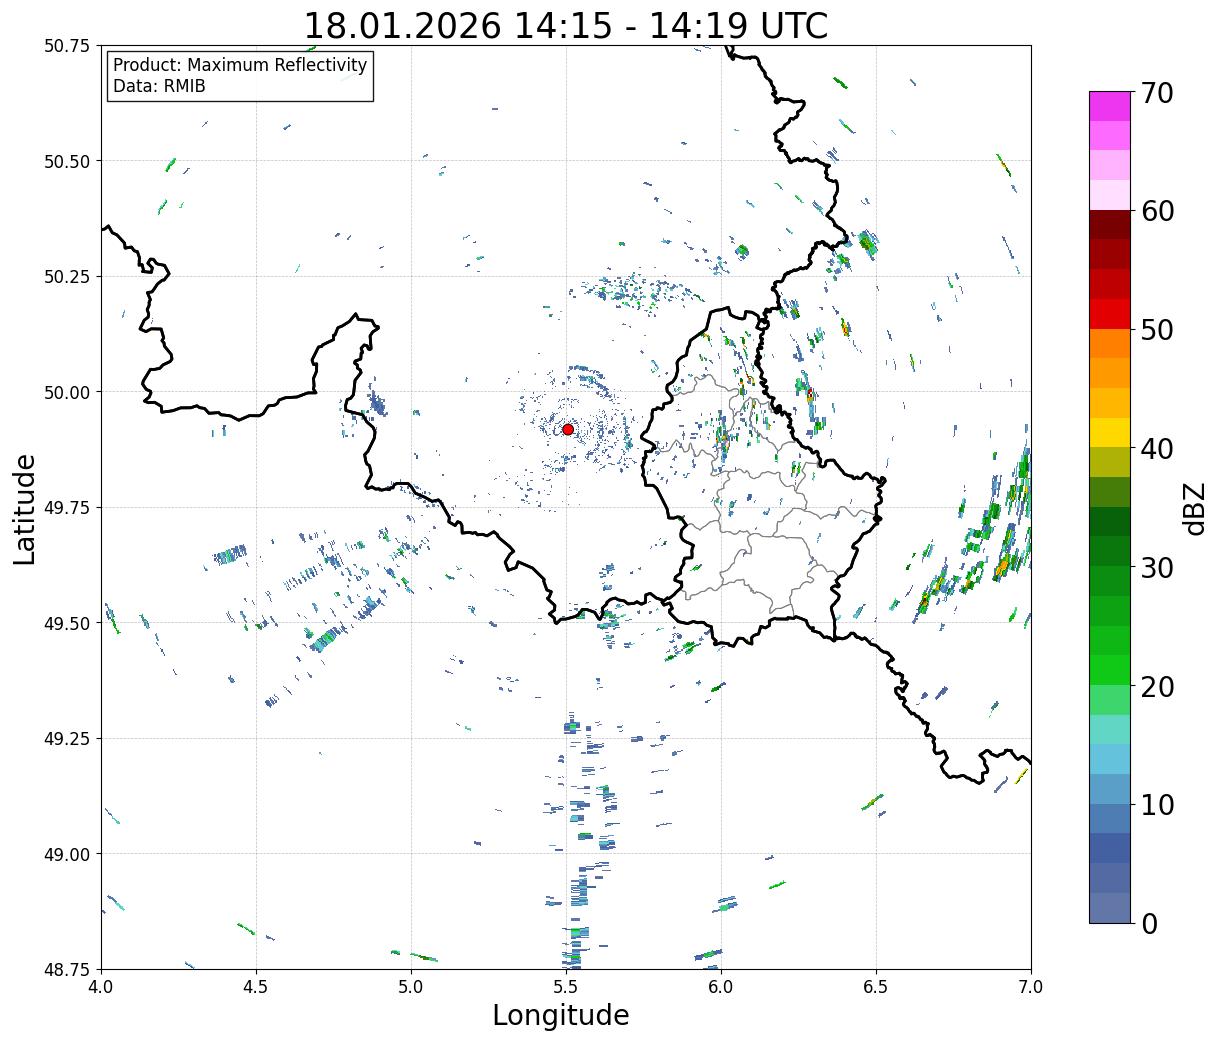
Task: Click the "Latitude" axis label
Action: click(x=25, y=509)
